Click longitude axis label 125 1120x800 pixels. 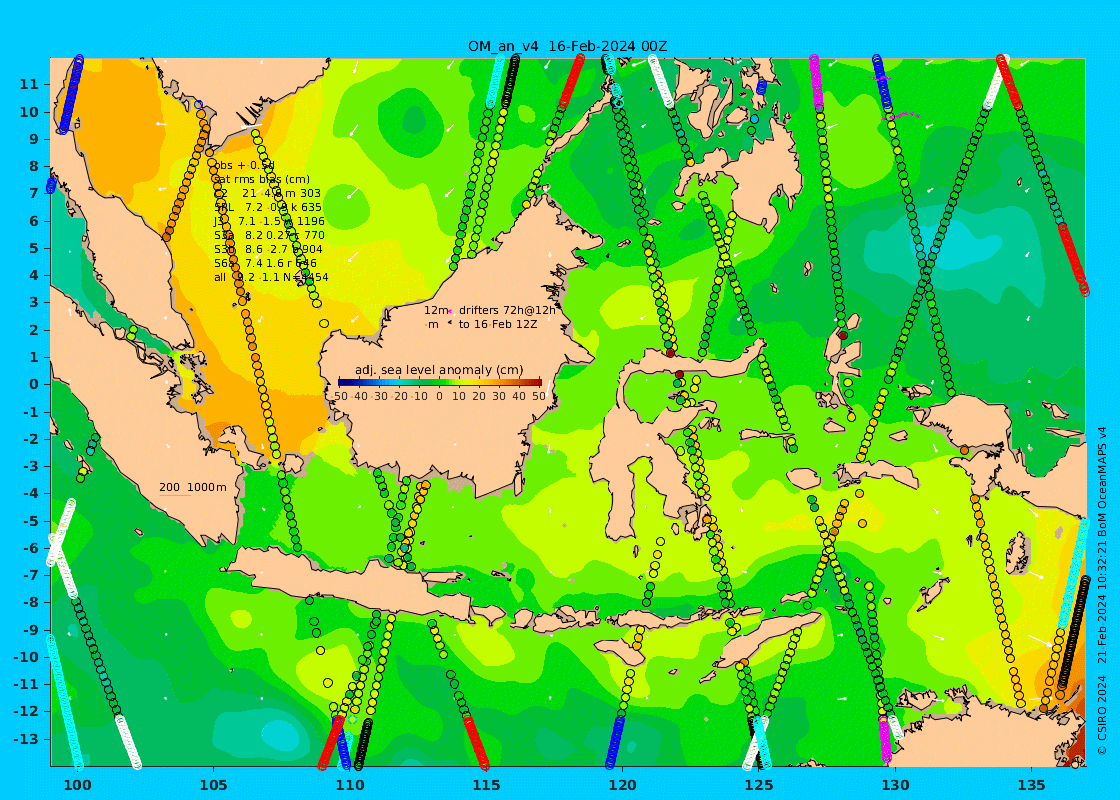[759, 785]
